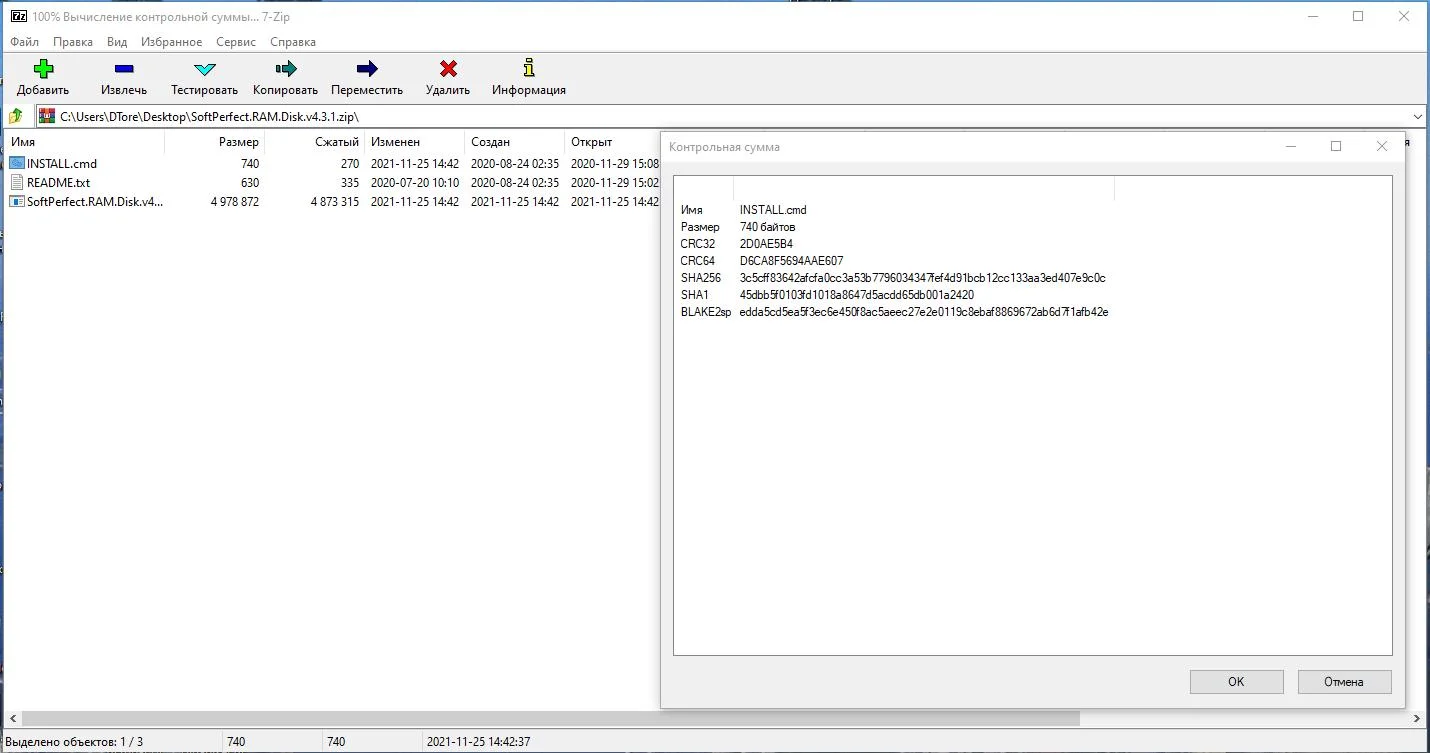Click the SoftPerfect.RAM.Disk exe icon
Screen dimensions: 1430x753
tap(17, 201)
